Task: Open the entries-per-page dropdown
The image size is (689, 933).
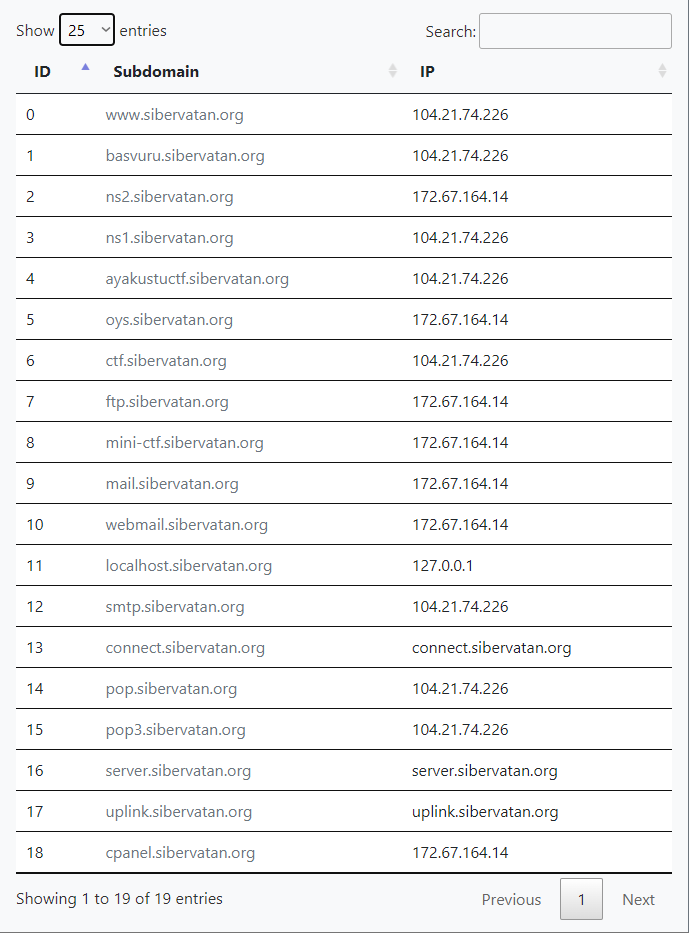Action: [x=87, y=30]
